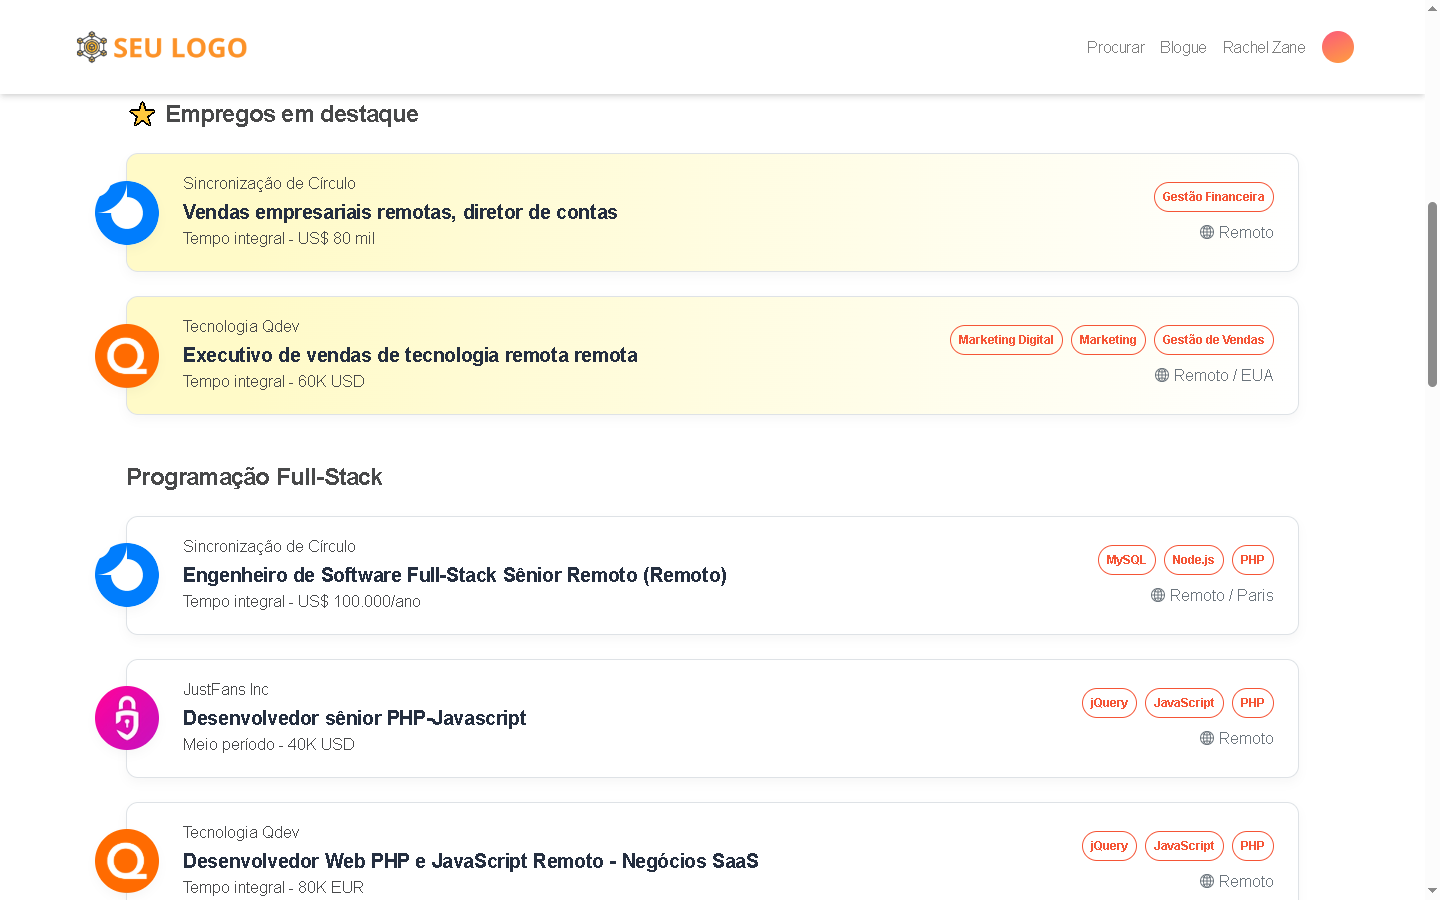This screenshot has width=1440, height=900.
Task: Click the Node.js skill tag
Action: point(1193,560)
